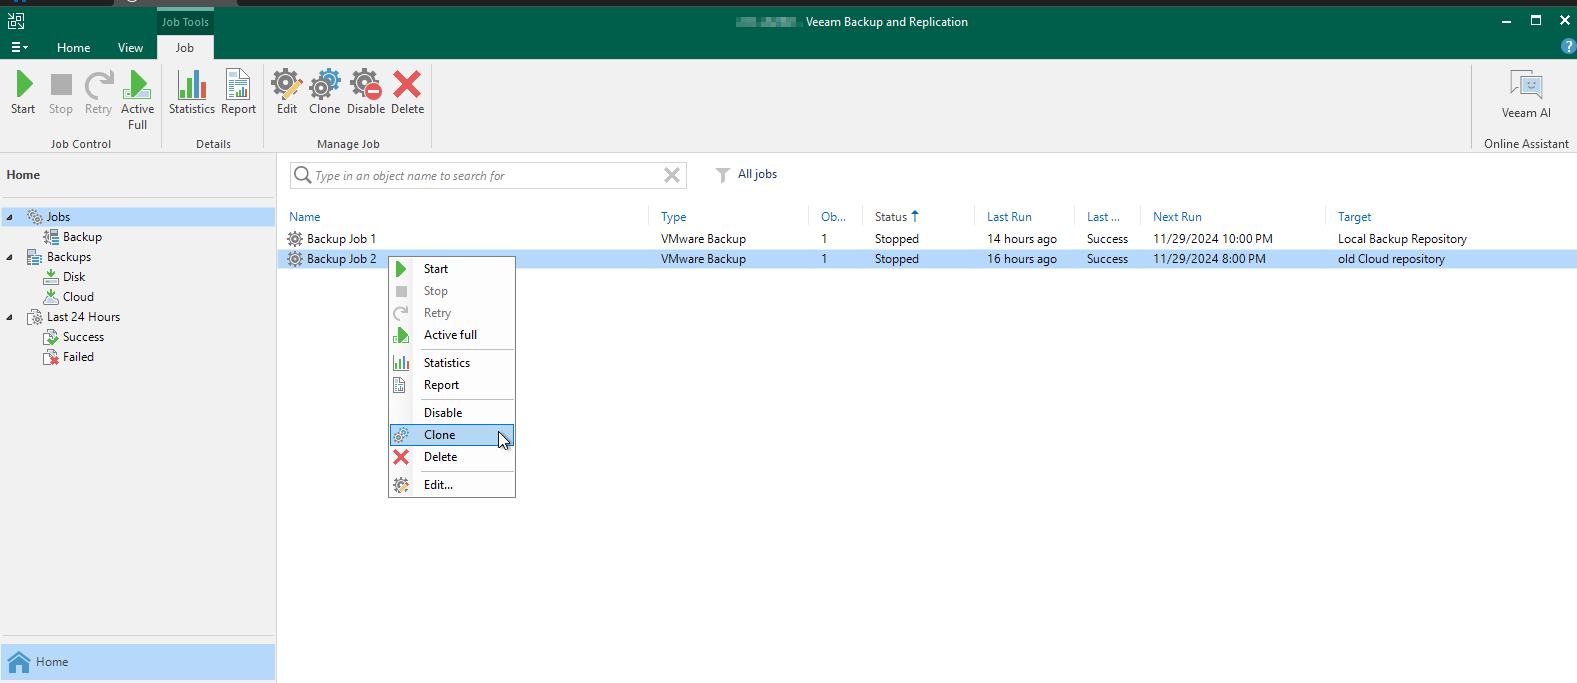Sort by the Last Run column header
Viewport: 1577px width, 683px height.
point(1009,217)
